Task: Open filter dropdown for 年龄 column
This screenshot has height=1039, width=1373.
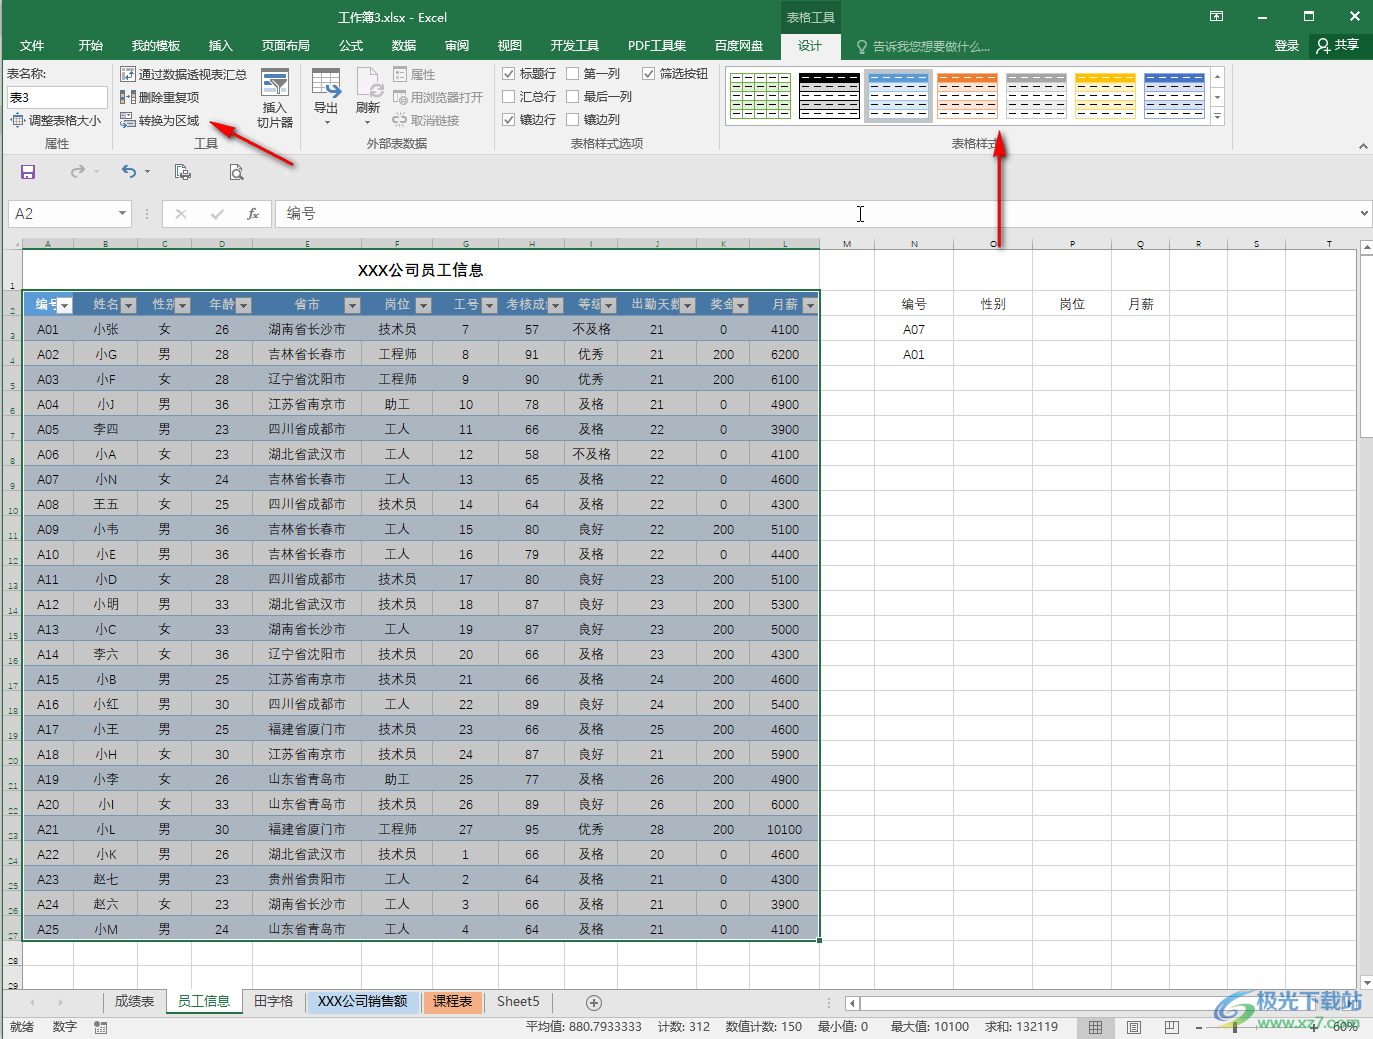Action: (x=243, y=305)
